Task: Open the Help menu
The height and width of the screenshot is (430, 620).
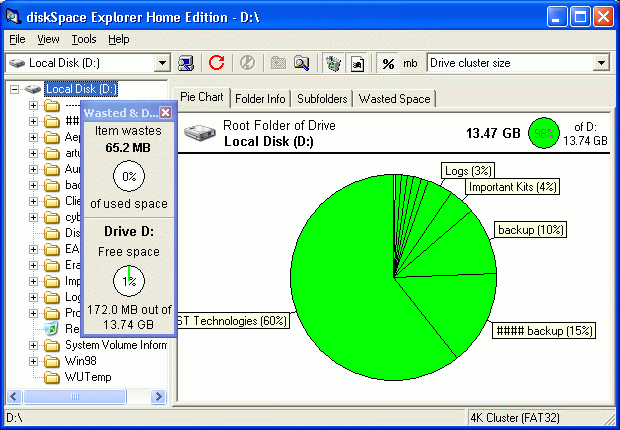Action: (119, 39)
